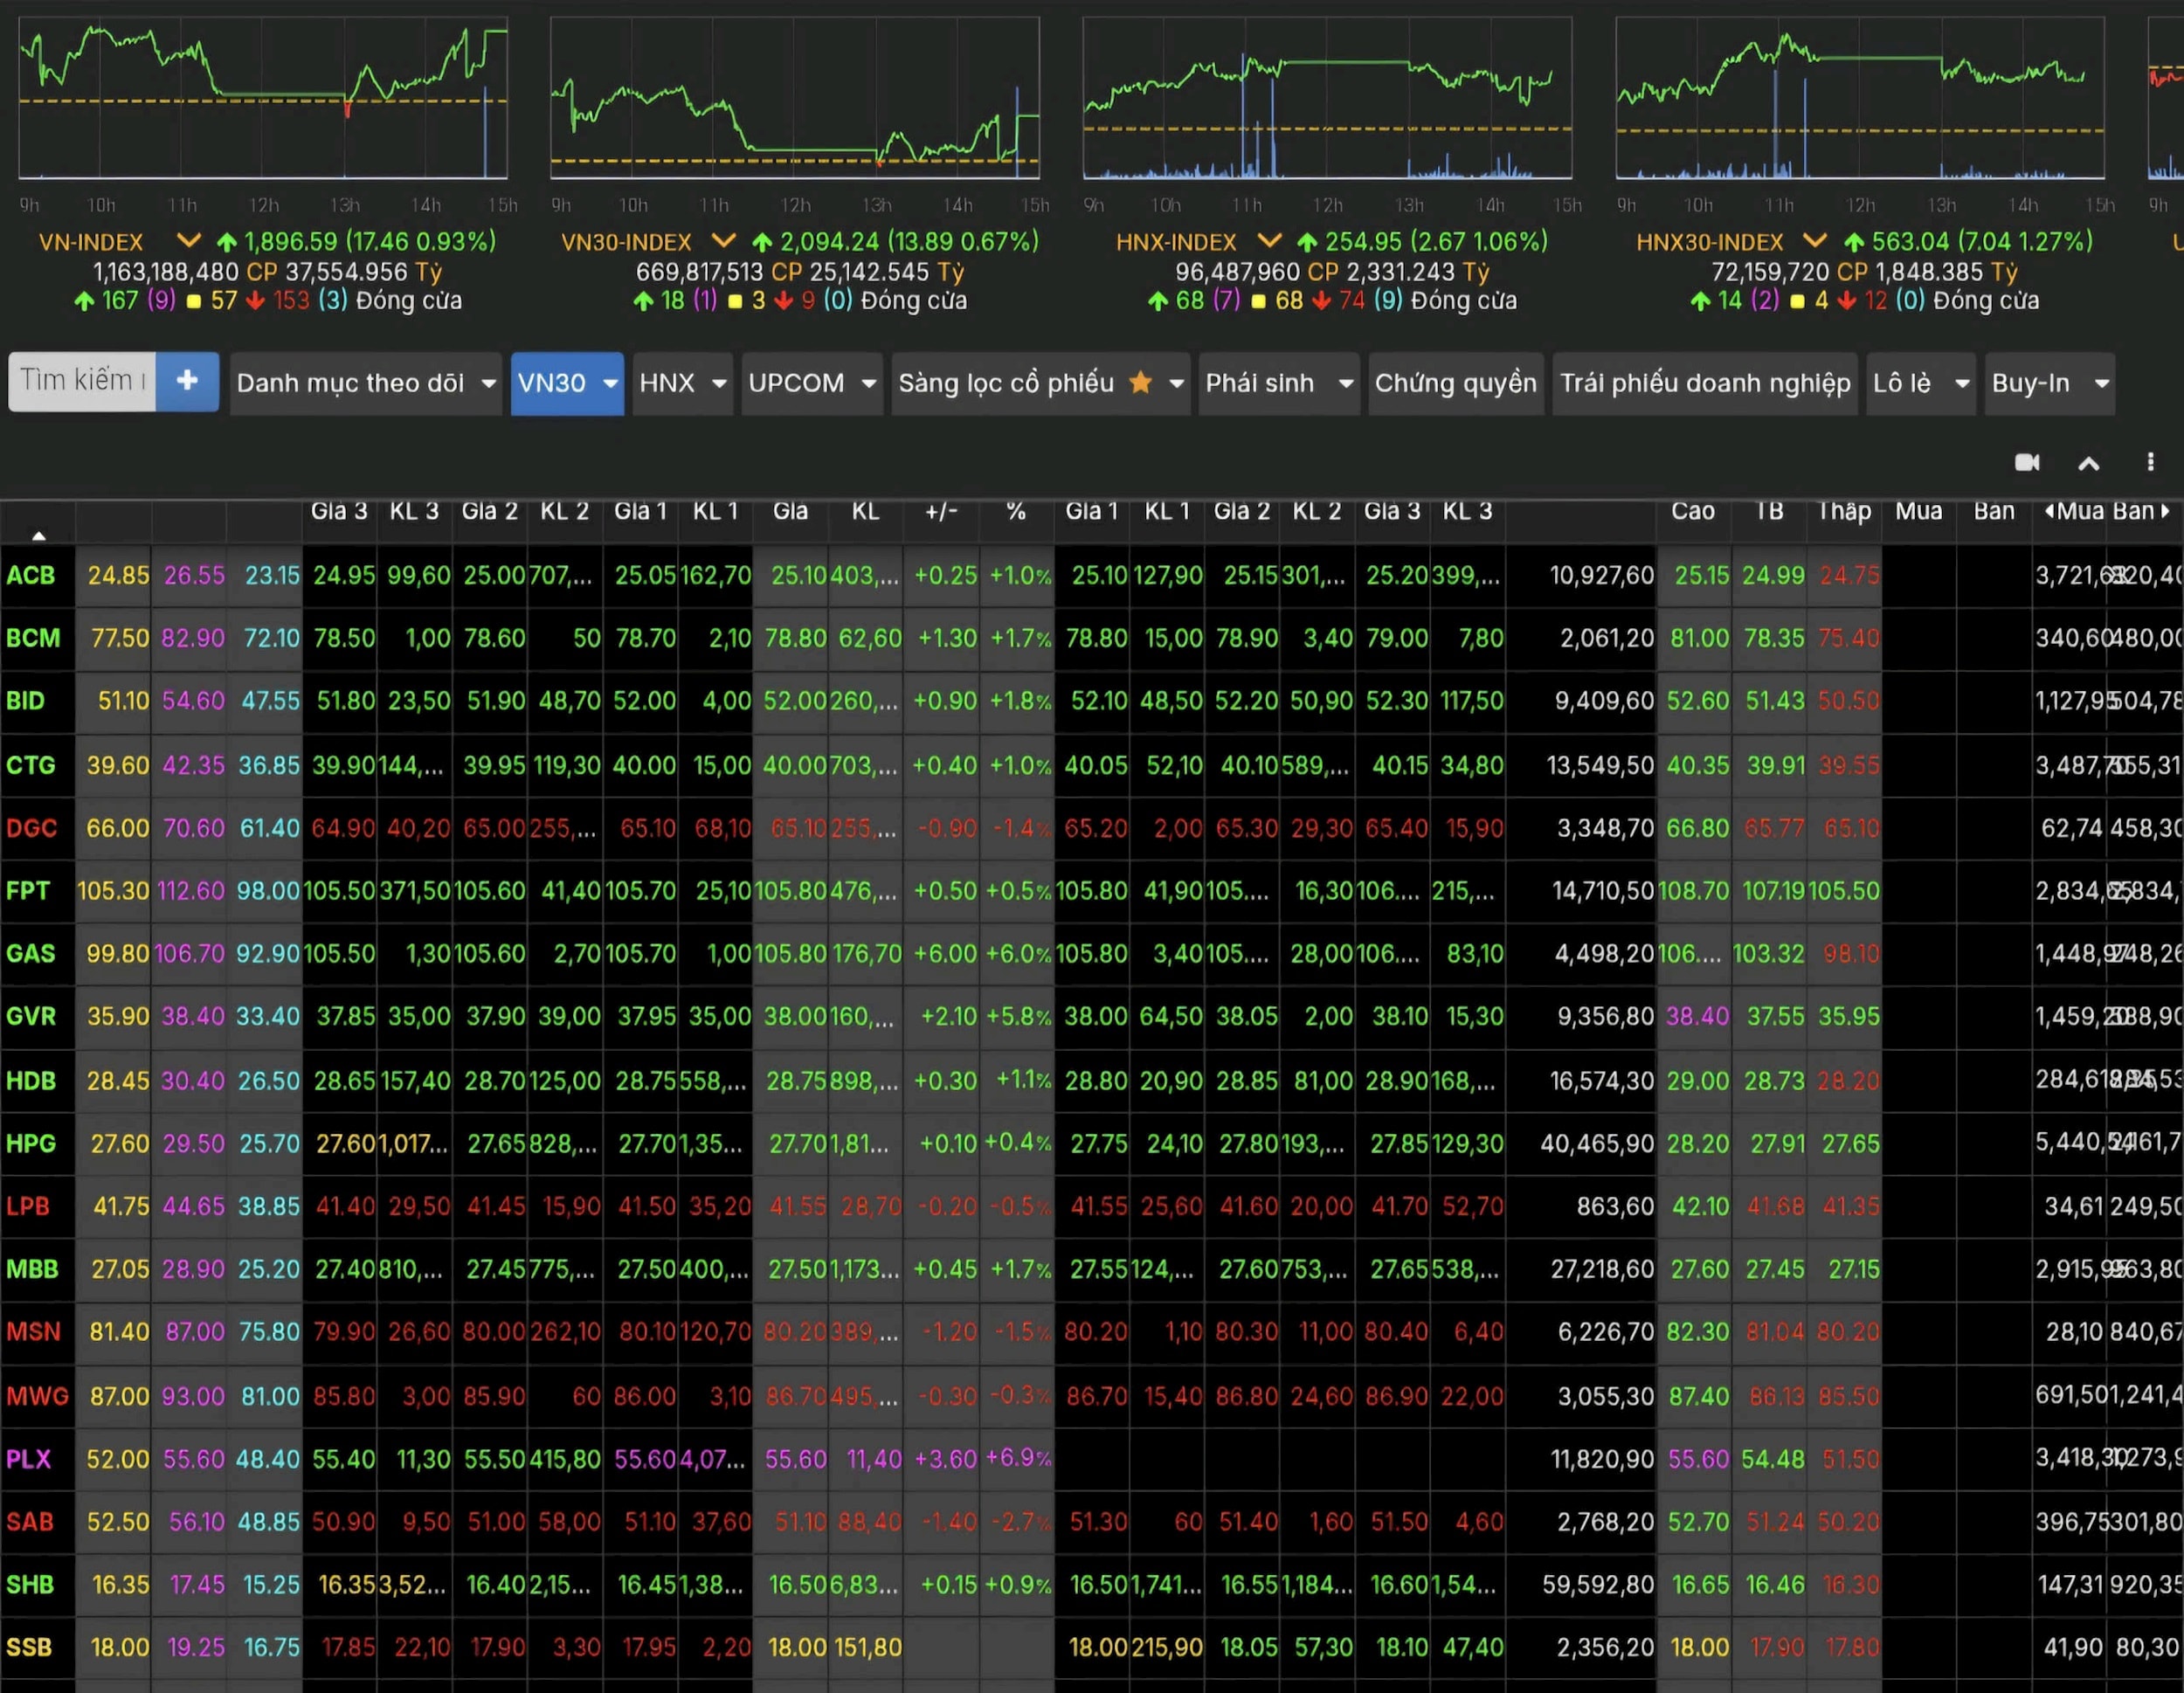
Task: Select the BID stock symbol
Action: (25, 701)
